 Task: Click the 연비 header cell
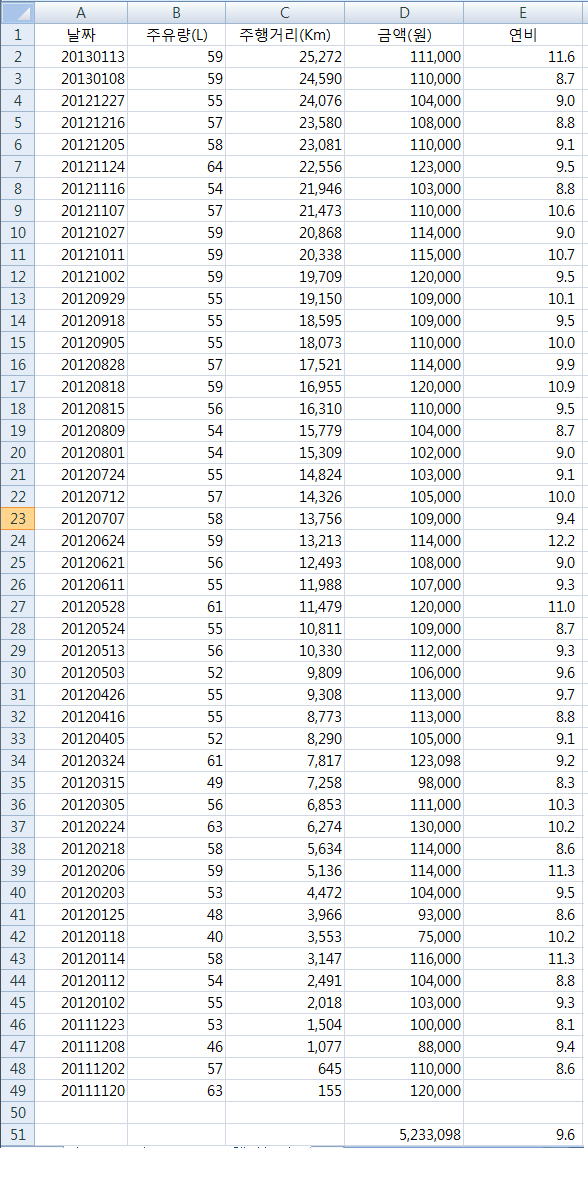[x=522, y=35]
